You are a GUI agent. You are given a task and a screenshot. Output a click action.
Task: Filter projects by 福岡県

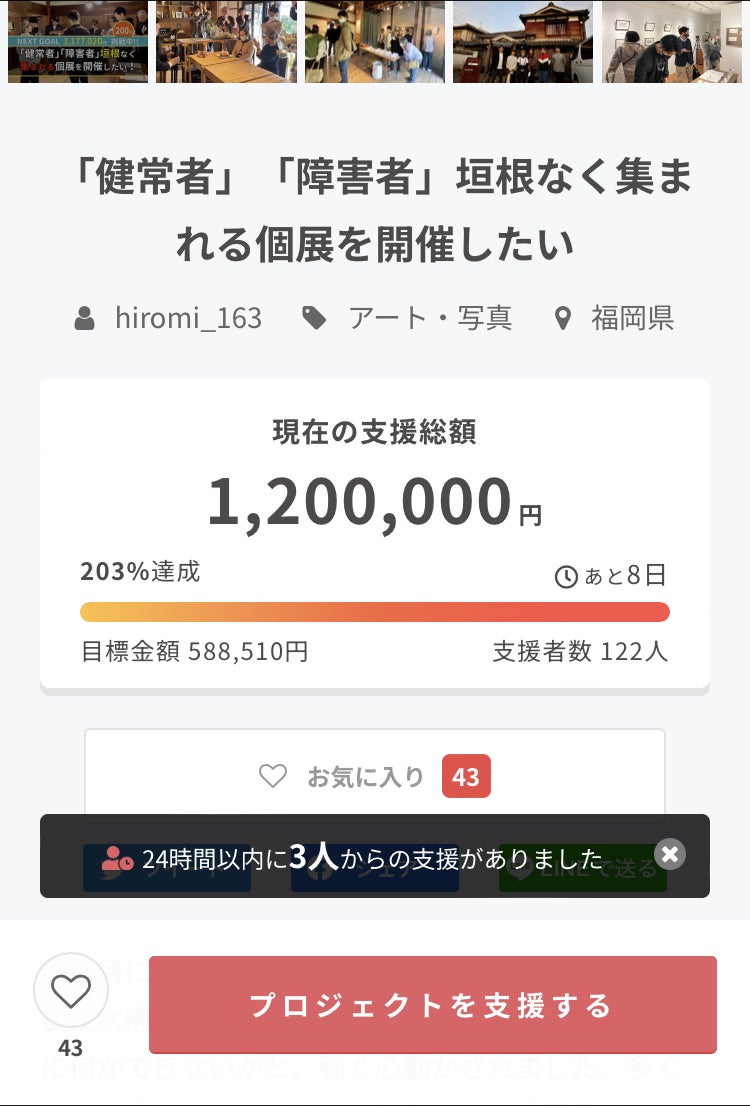[x=632, y=318]
